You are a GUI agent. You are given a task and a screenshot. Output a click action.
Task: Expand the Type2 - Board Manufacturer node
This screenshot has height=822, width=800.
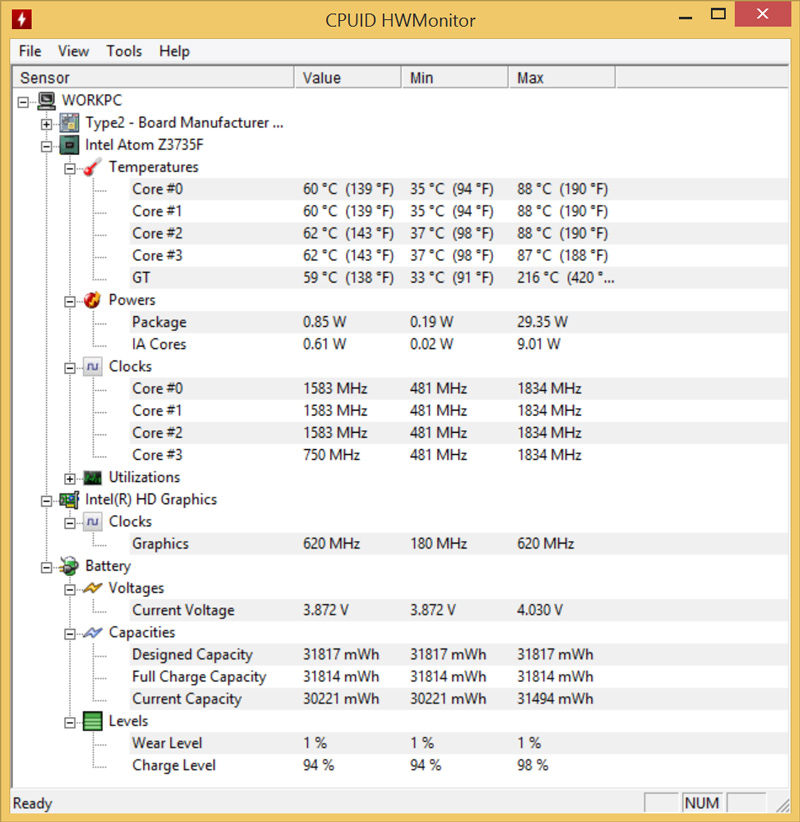click(46, 123)
